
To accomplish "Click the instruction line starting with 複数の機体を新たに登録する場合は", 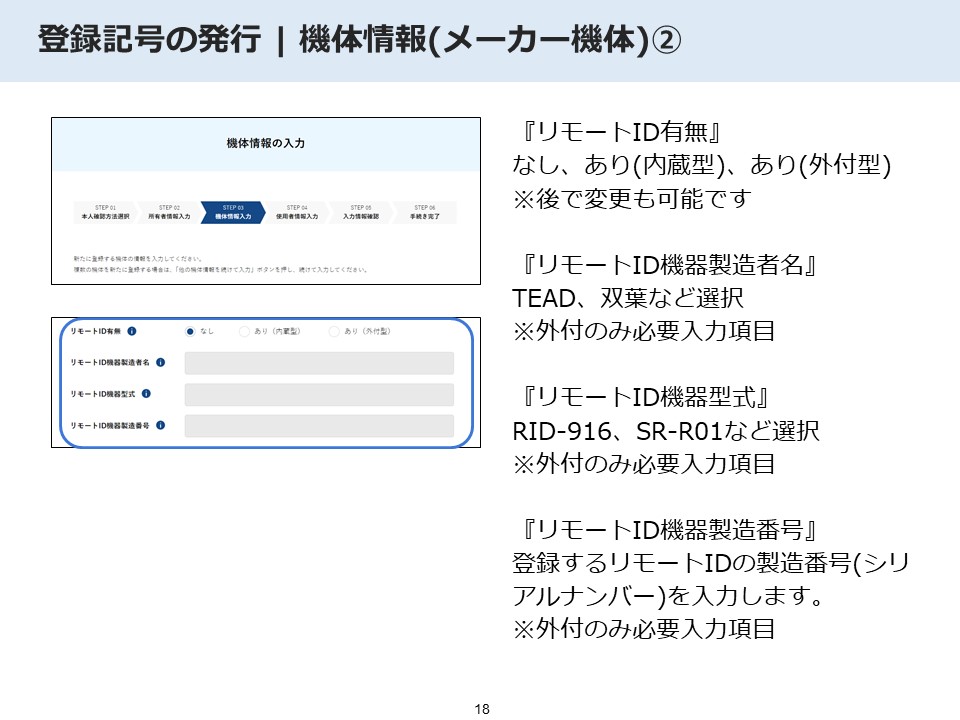I will point(220,269).
